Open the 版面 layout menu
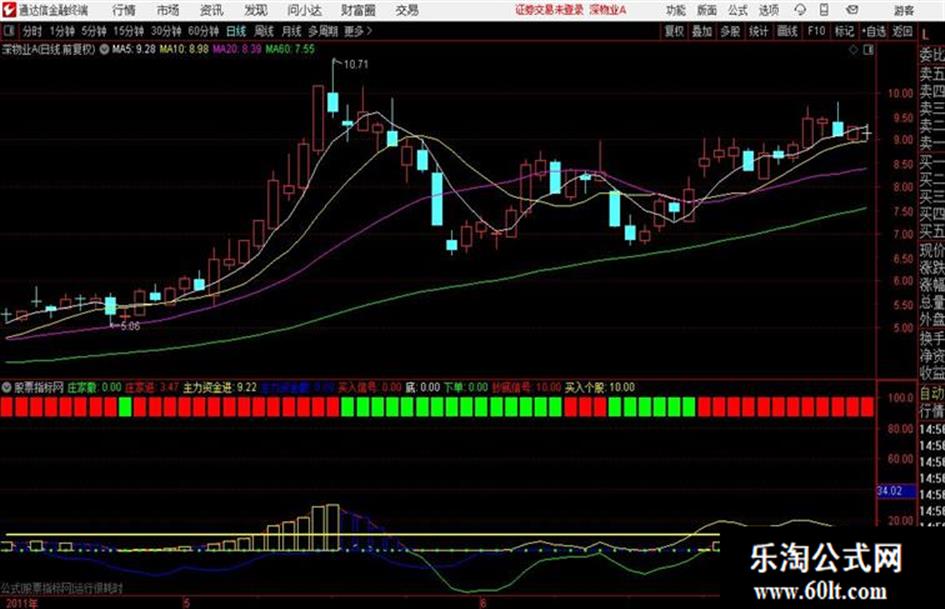 [706, 10]
